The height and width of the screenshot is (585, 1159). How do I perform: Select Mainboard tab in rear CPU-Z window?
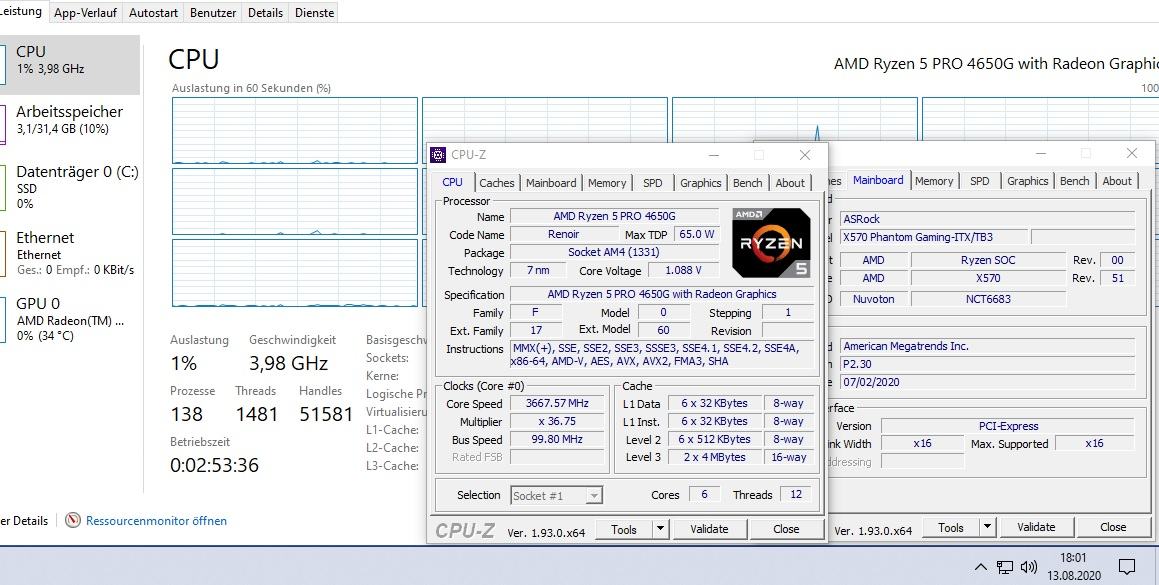(x=877, y=180)
